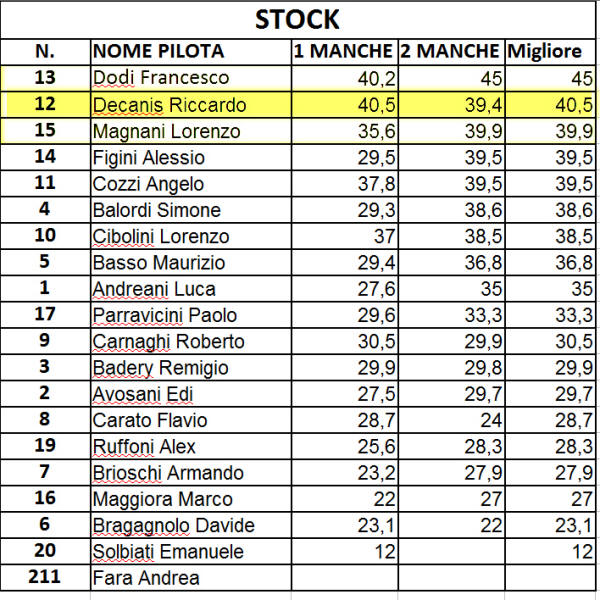Select the N. header cell
600x600 pixels.
45,52
